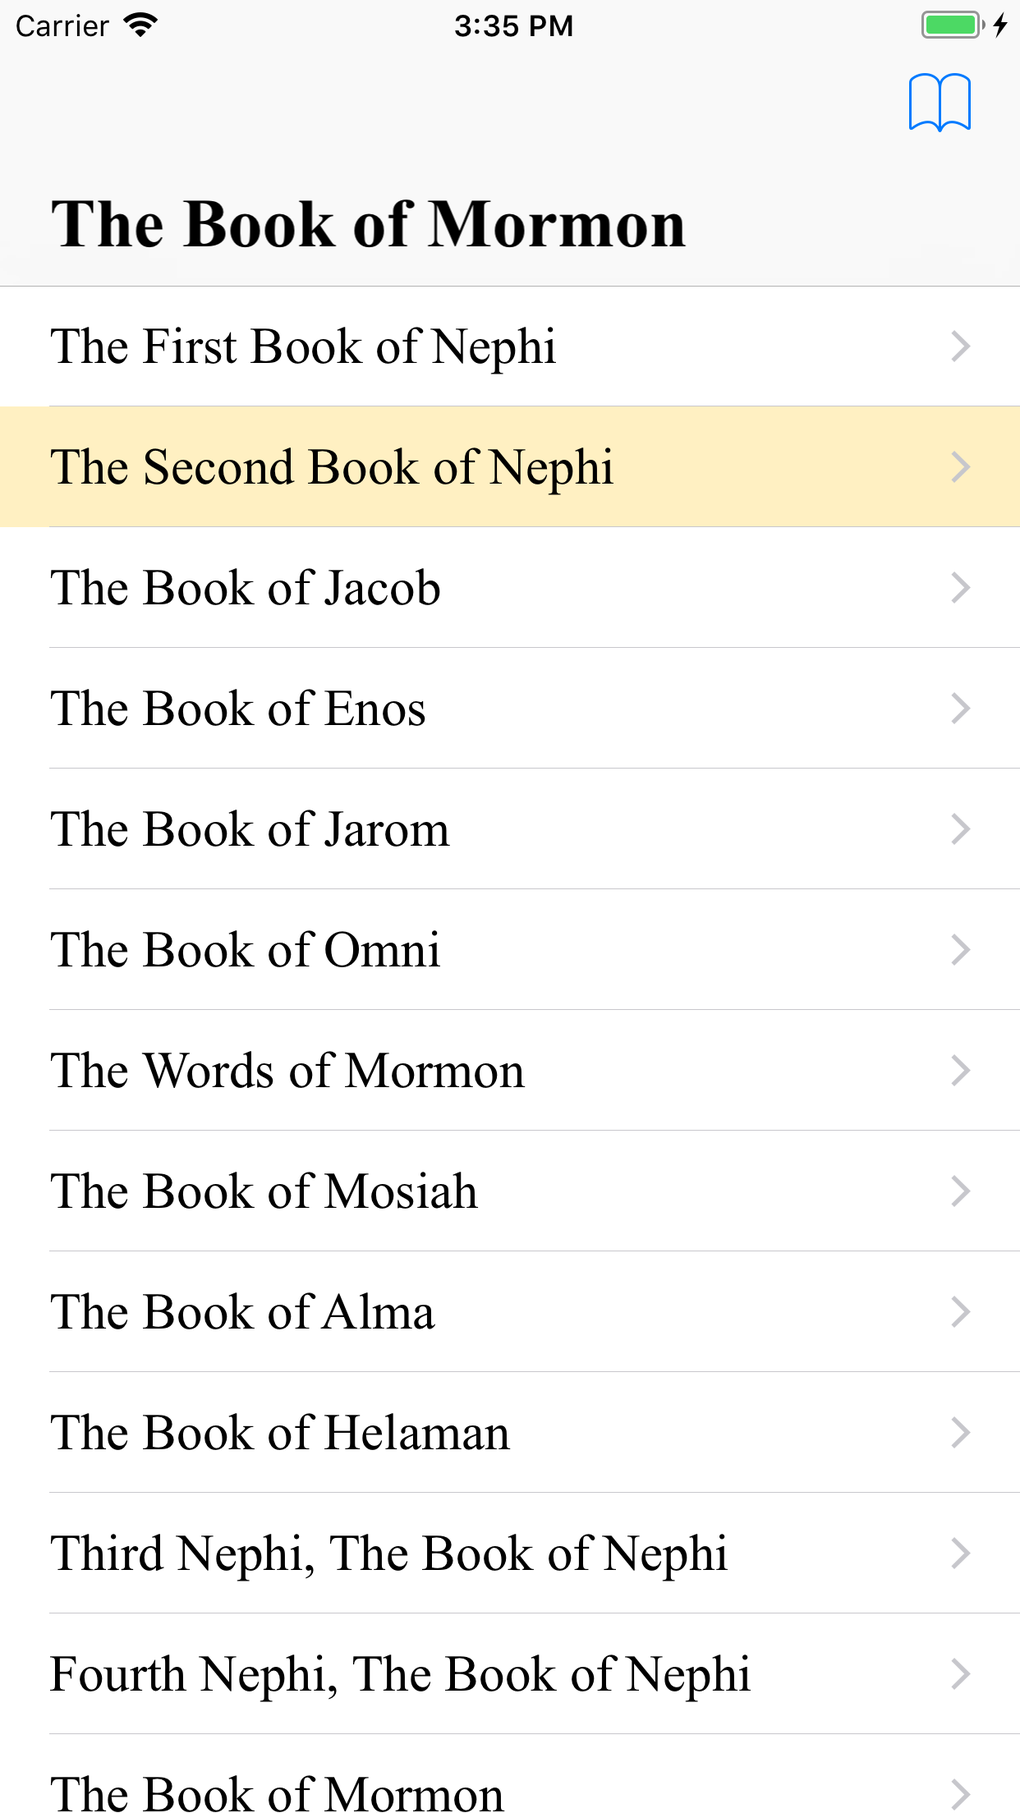Screen dimensions: 1020x1813
Task: Tap the battery icon in status bar
Action: pyautogui.click(x=950, y=25)
